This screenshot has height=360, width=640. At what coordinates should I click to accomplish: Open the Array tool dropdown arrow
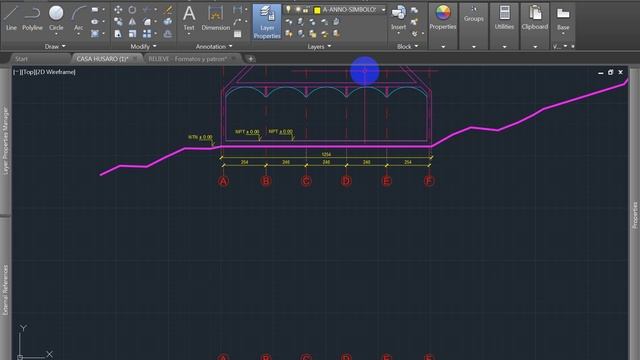tap(155, 34)
